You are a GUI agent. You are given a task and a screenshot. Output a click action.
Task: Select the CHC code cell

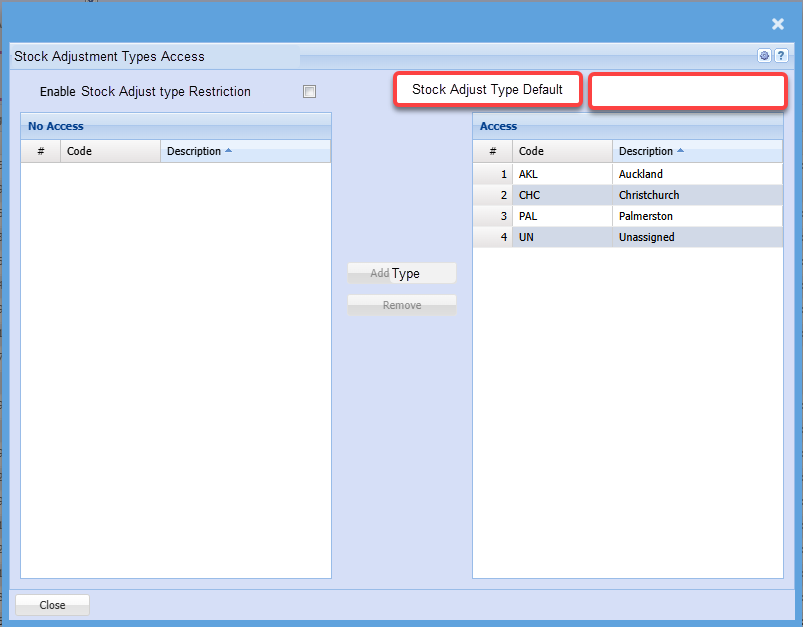pos(562,195)
